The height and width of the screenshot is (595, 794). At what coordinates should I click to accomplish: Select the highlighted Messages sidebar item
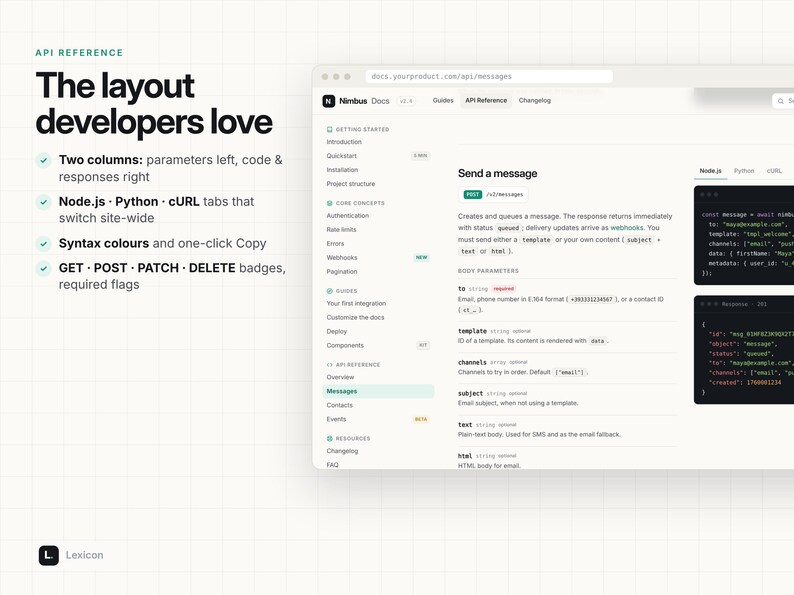coord(378,391)
